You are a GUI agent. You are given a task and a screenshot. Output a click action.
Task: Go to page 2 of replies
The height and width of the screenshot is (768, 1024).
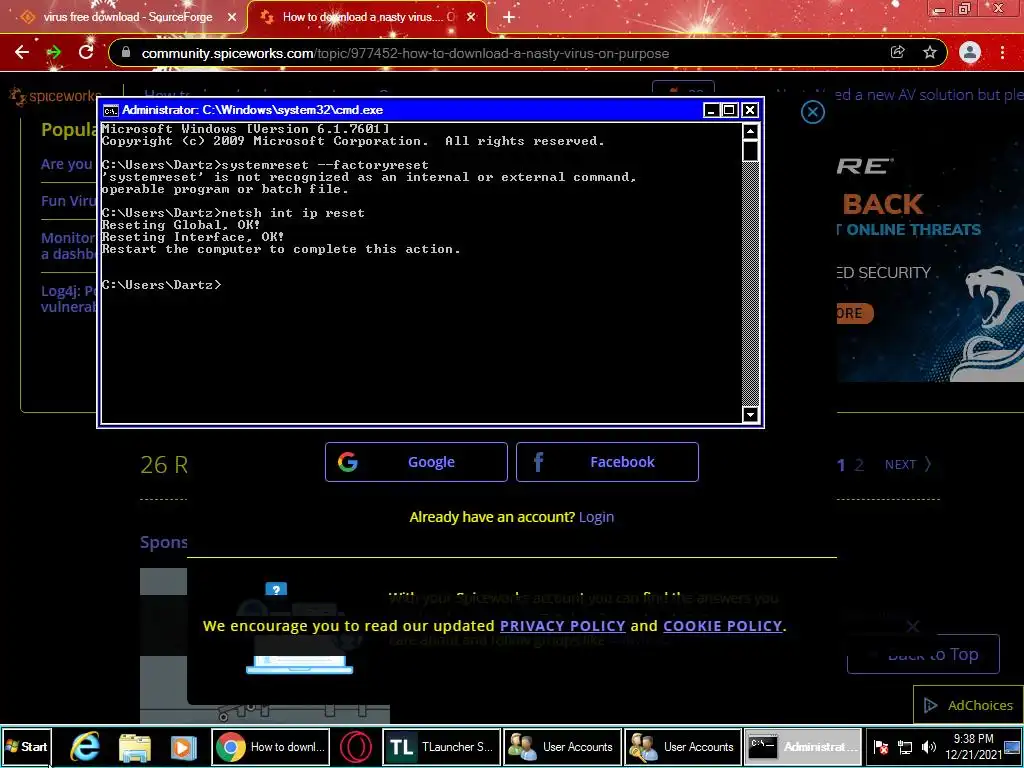point(859,464)
